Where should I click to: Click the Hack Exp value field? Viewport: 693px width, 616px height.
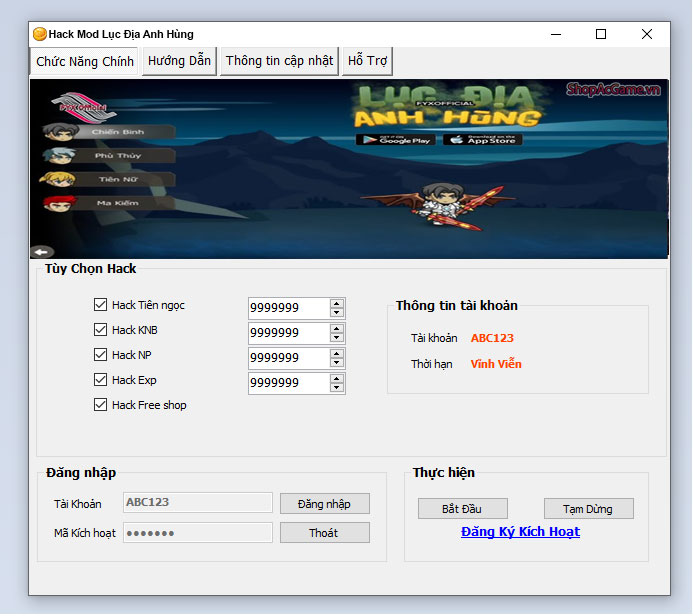[x=289, y=383]
